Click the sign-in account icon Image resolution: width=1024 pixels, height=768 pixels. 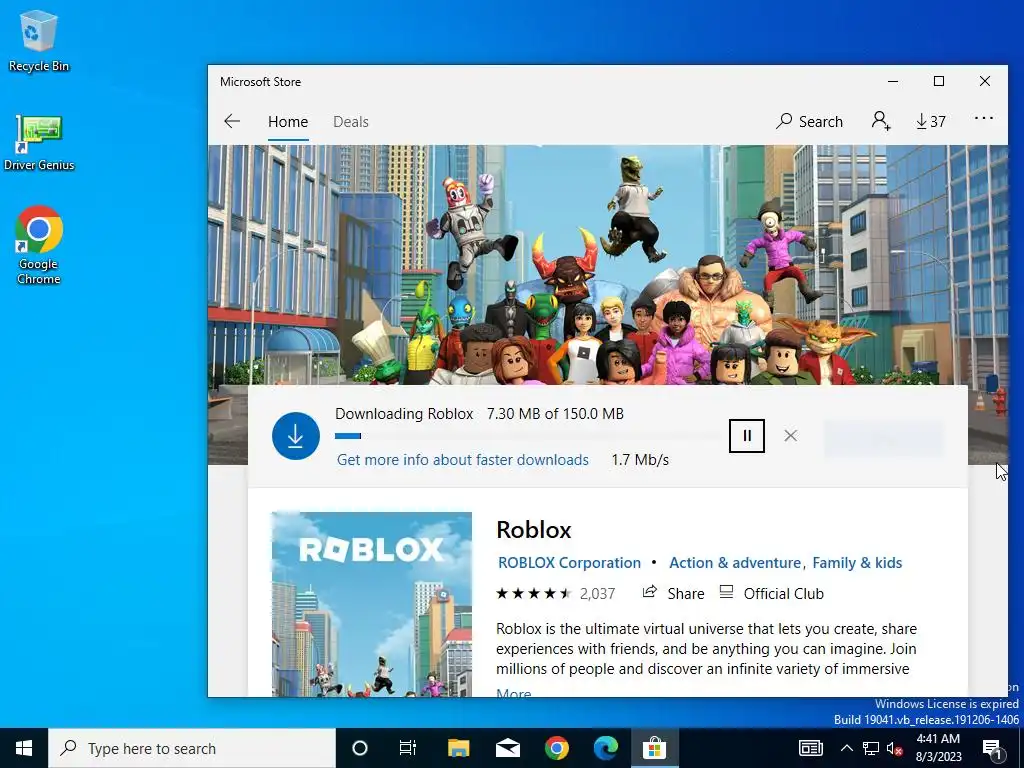click(881, 121)
